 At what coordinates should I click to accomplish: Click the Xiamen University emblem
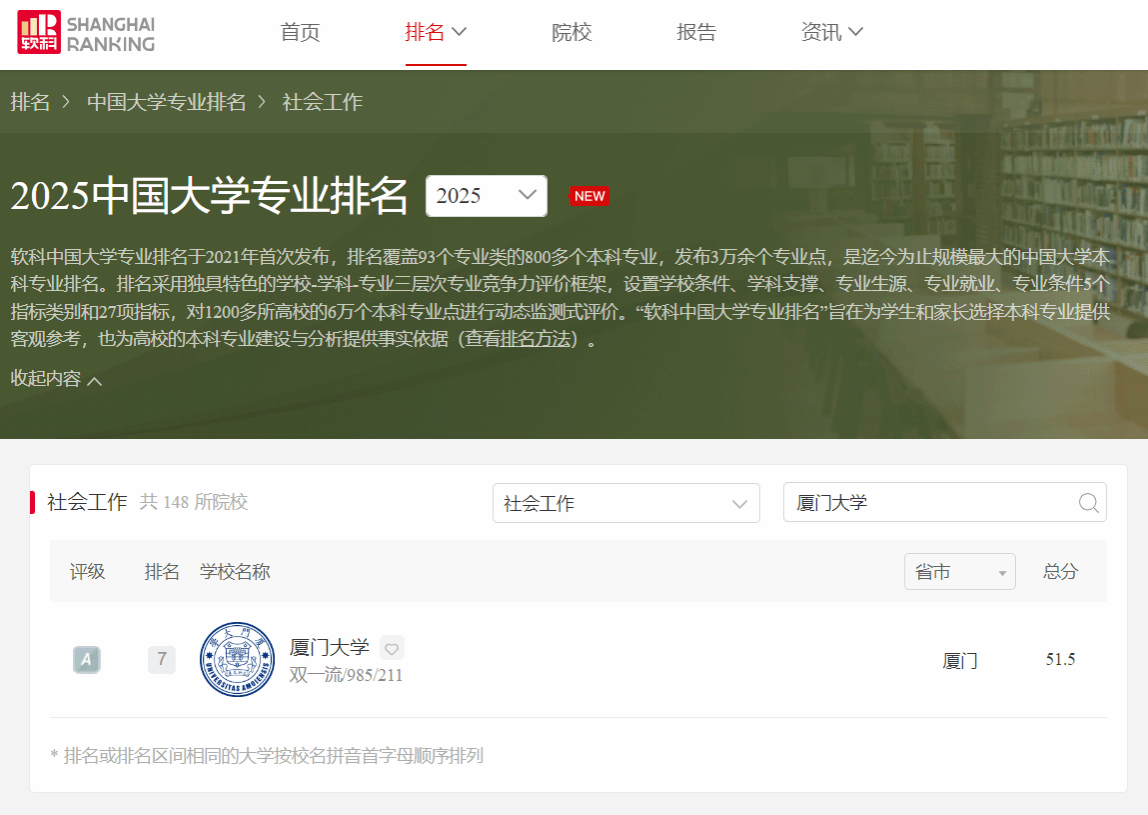click(237, 659)
